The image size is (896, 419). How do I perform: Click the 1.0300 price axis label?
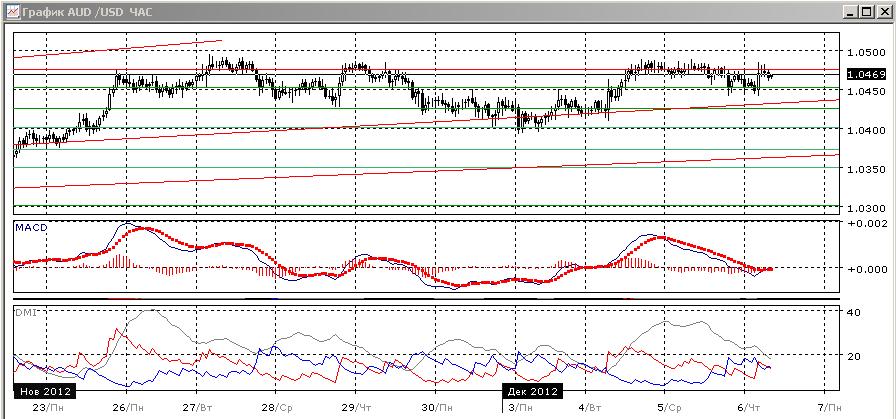point(866,207)
